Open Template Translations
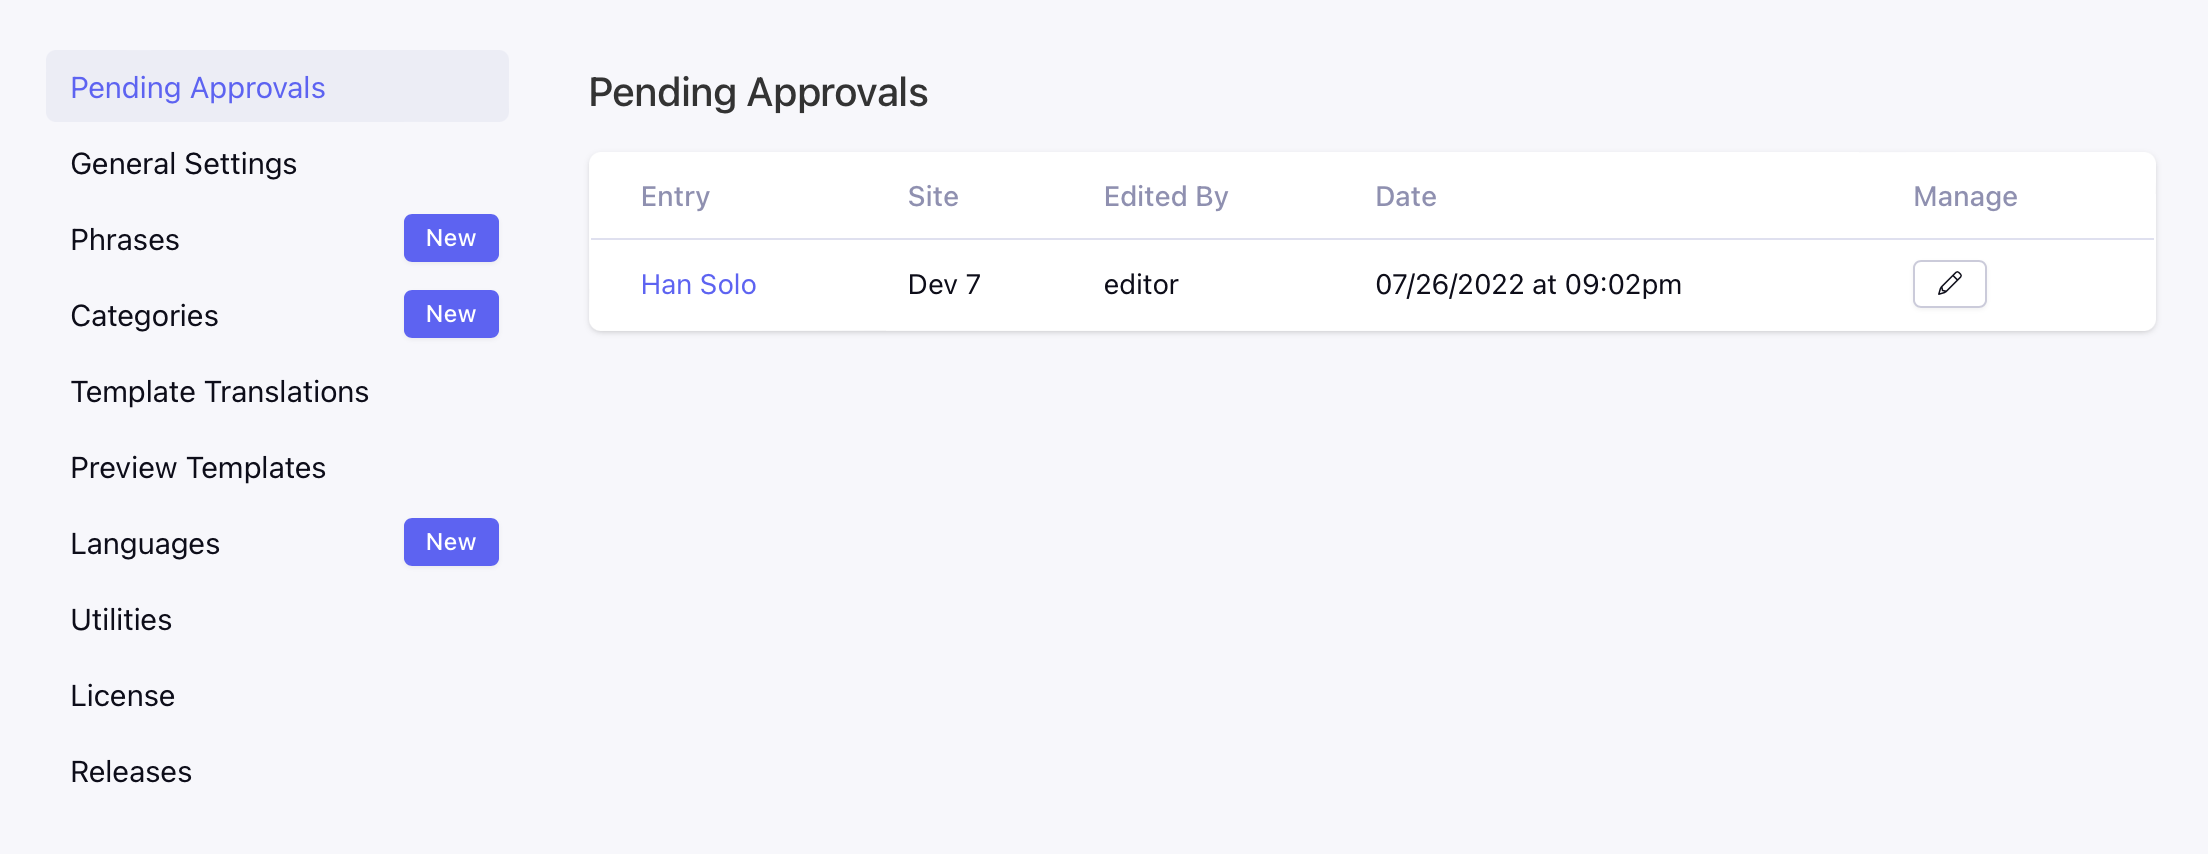 [x=220, y=392]
